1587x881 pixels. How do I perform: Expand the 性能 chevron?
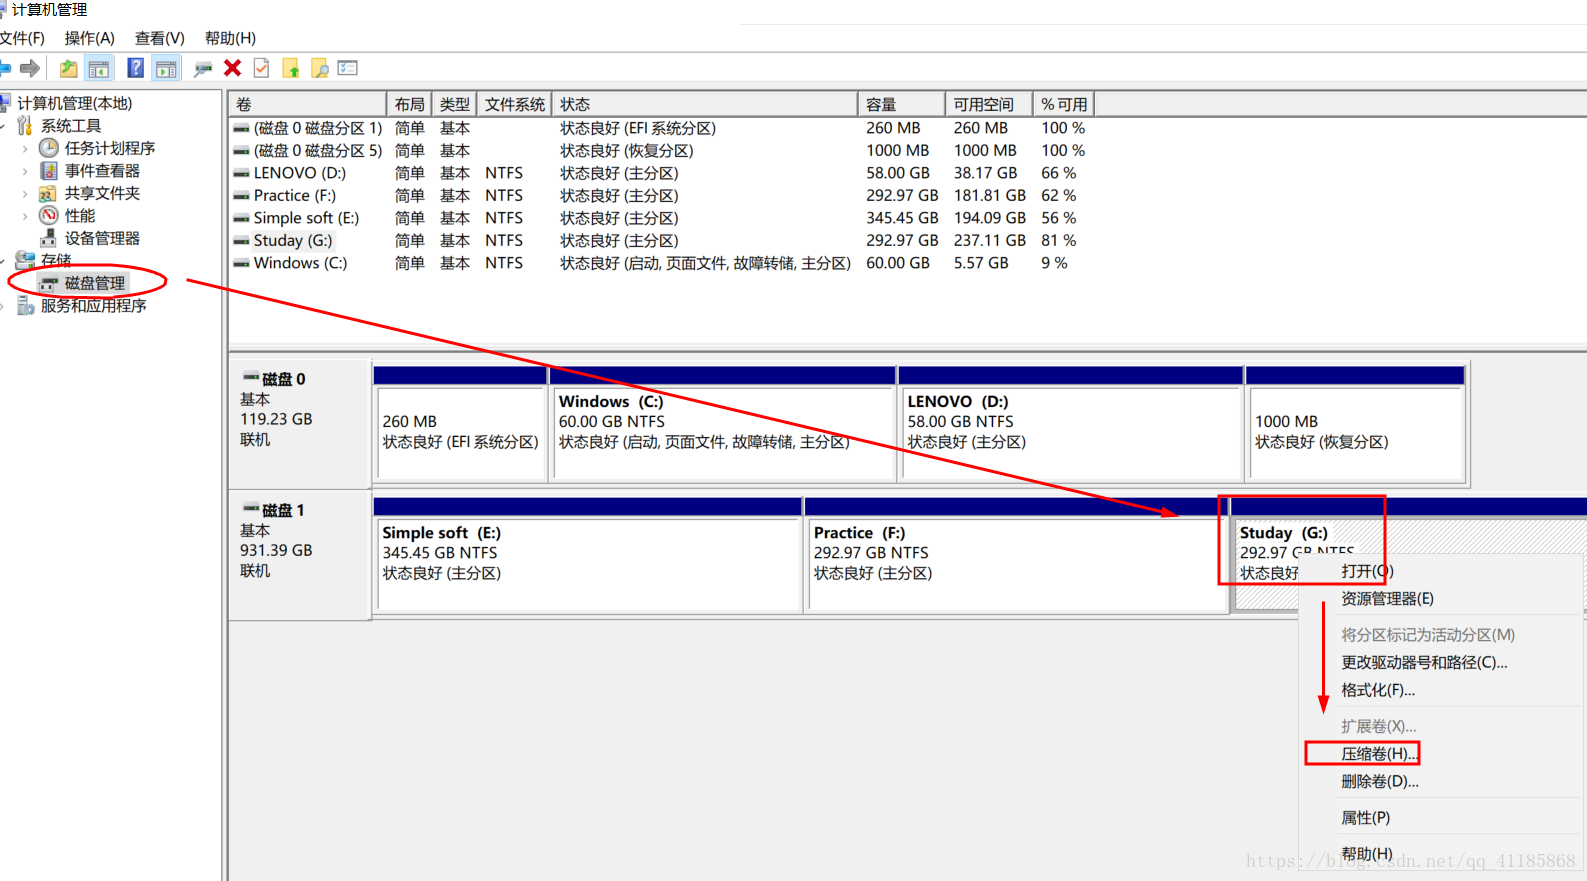point(25,216)
